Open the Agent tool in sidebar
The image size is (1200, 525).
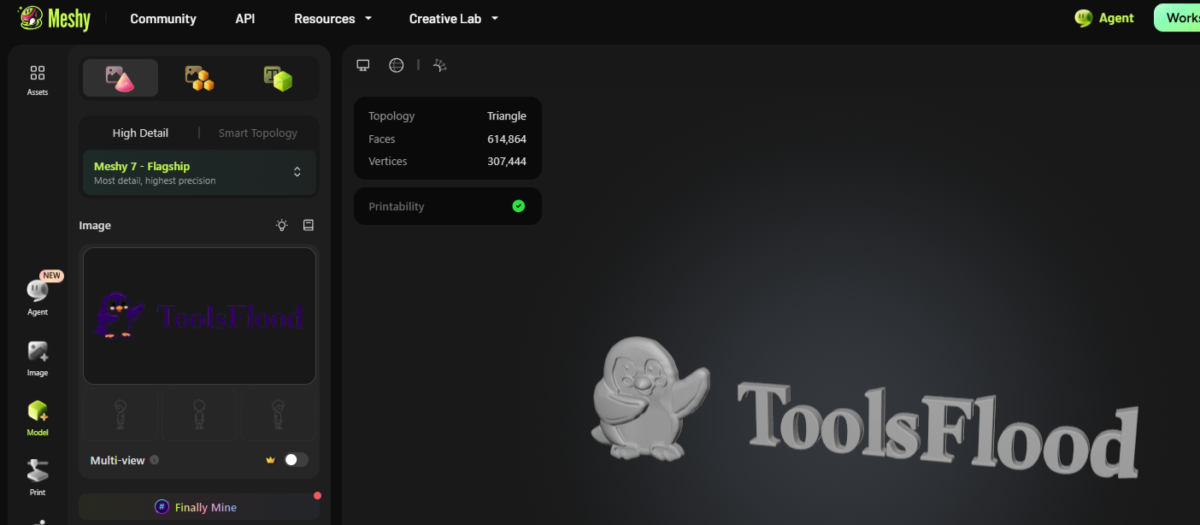[x=37, y=295]
